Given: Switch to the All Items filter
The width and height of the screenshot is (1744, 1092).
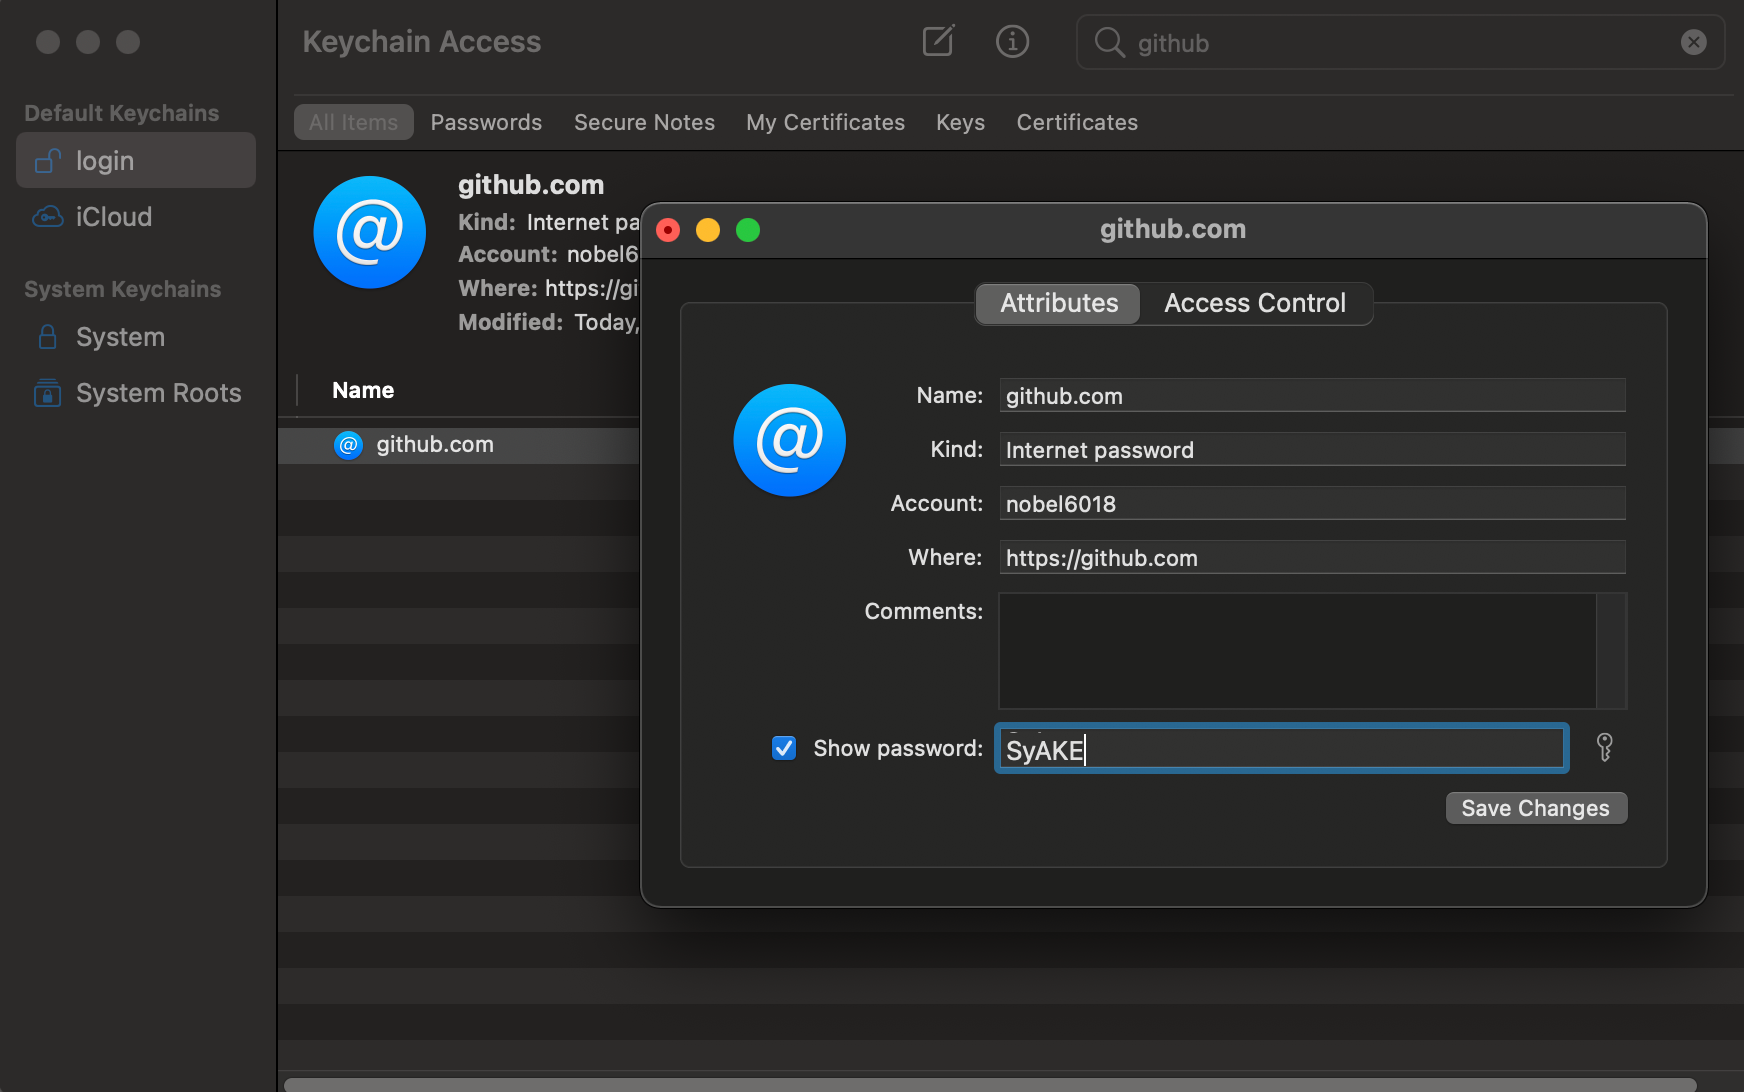Looking at the screenshot, I should pos(353,122).
